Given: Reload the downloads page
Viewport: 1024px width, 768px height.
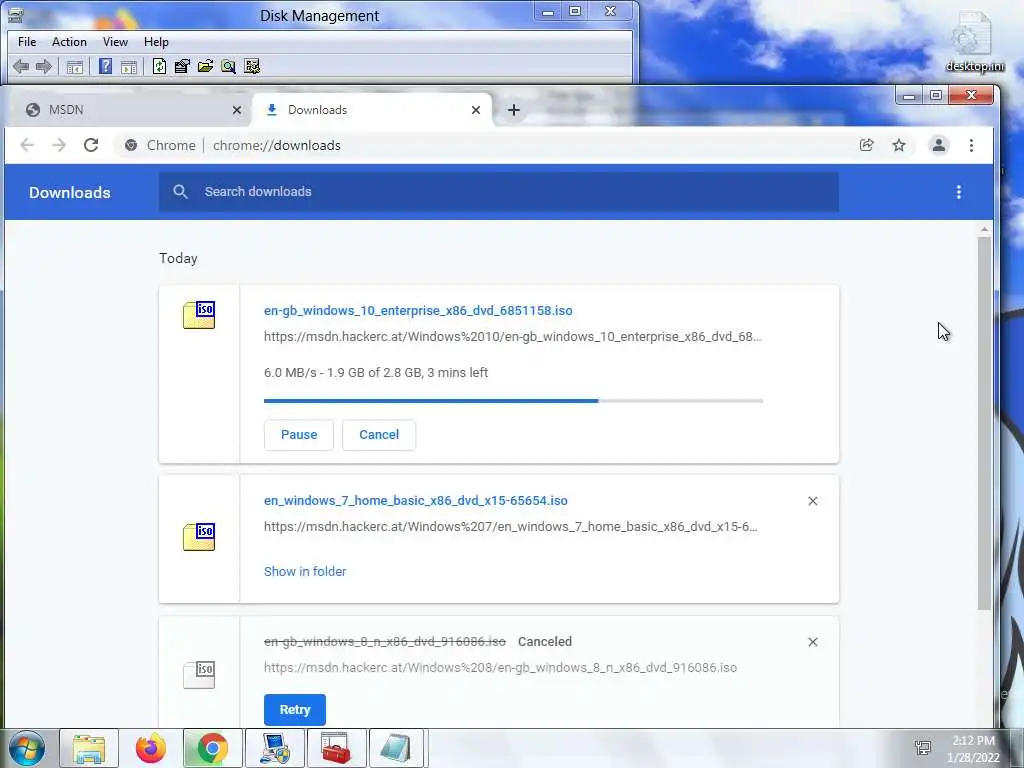Looking at the screenshot, I should pos(91,145).
